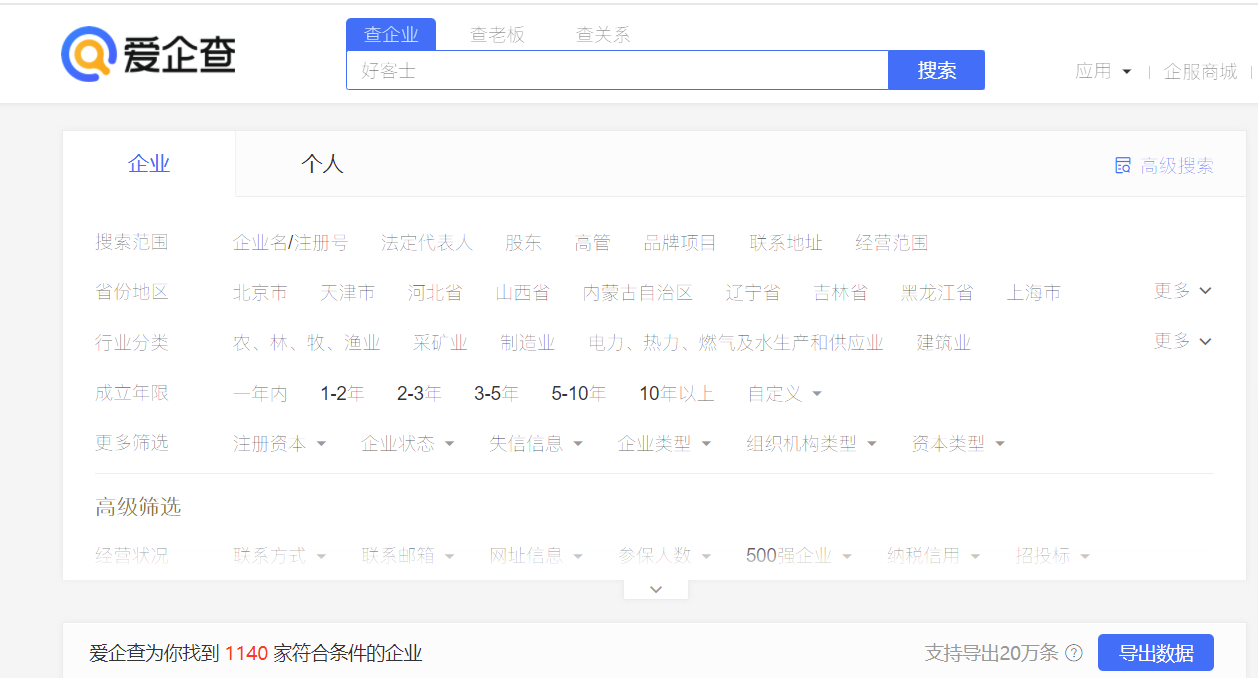This screenshot has width=1258, height=678.
Task: Filter by 北京市 province
Action: 260,293
